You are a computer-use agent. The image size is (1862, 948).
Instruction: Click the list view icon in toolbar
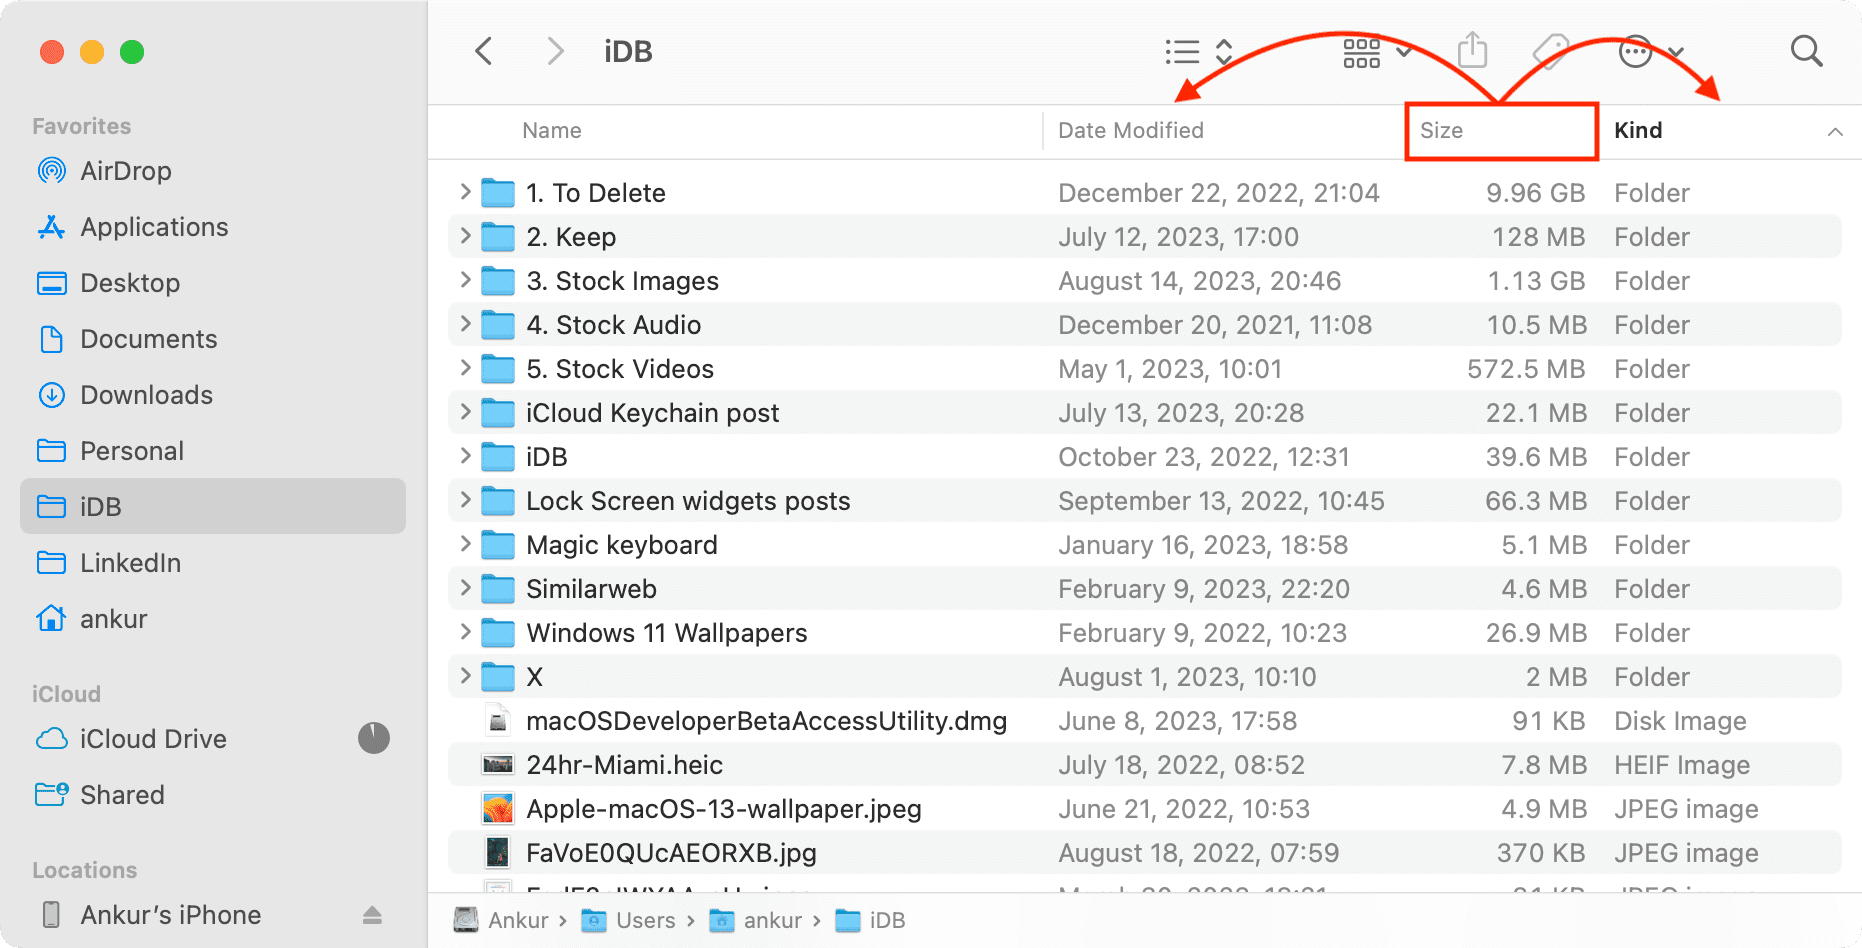coord(1182,50)
